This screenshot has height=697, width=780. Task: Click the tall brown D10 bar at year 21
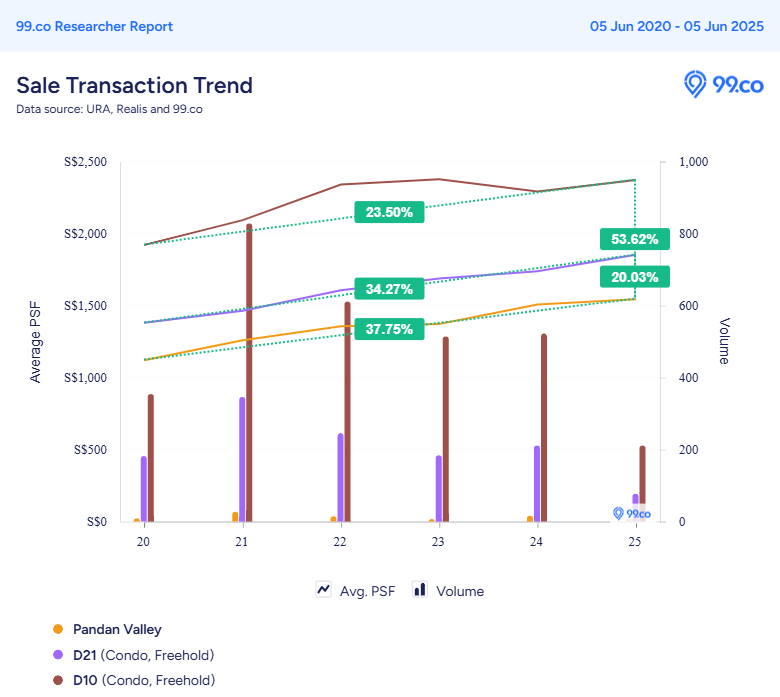pos(249,373)
